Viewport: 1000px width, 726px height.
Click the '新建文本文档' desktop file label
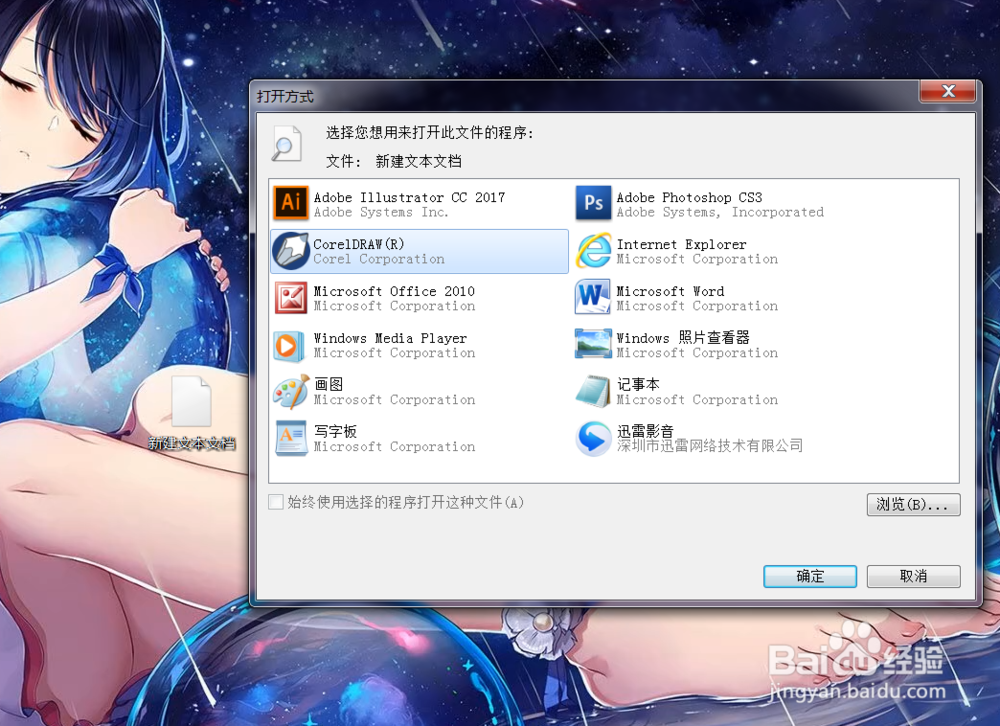tap(191, 443)
